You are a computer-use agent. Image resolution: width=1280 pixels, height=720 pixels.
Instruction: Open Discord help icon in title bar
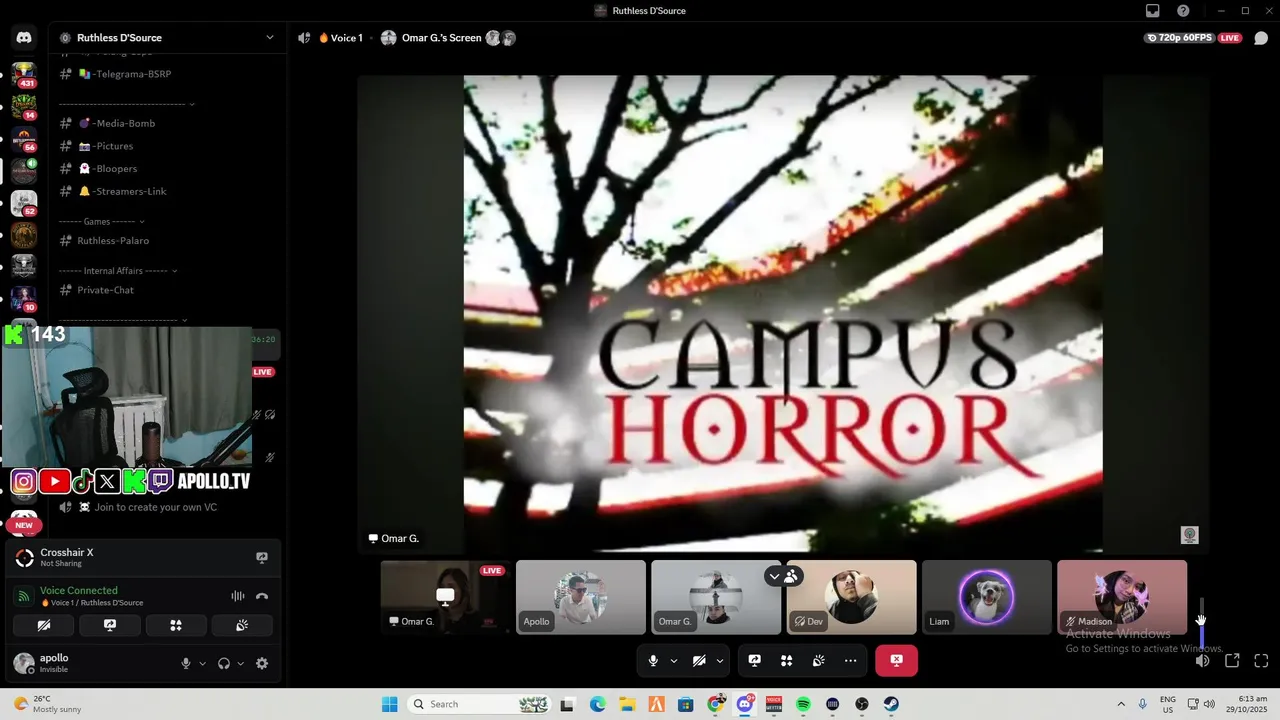pos(1184,11)
